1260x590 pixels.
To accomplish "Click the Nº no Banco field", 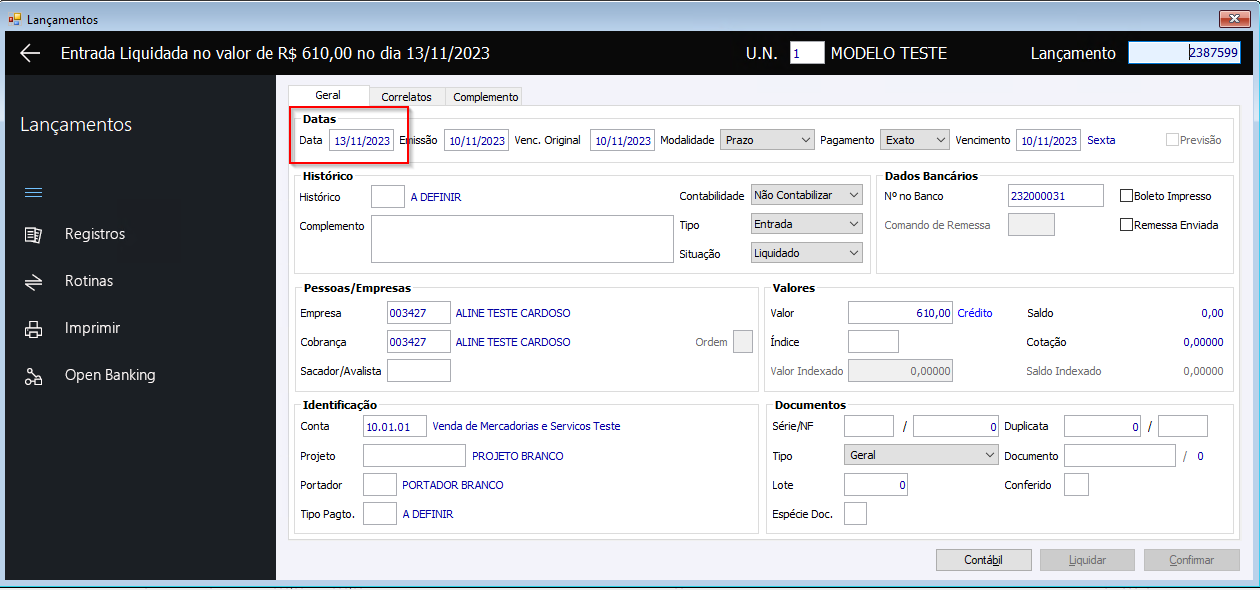I will [x=1056, y=196].
